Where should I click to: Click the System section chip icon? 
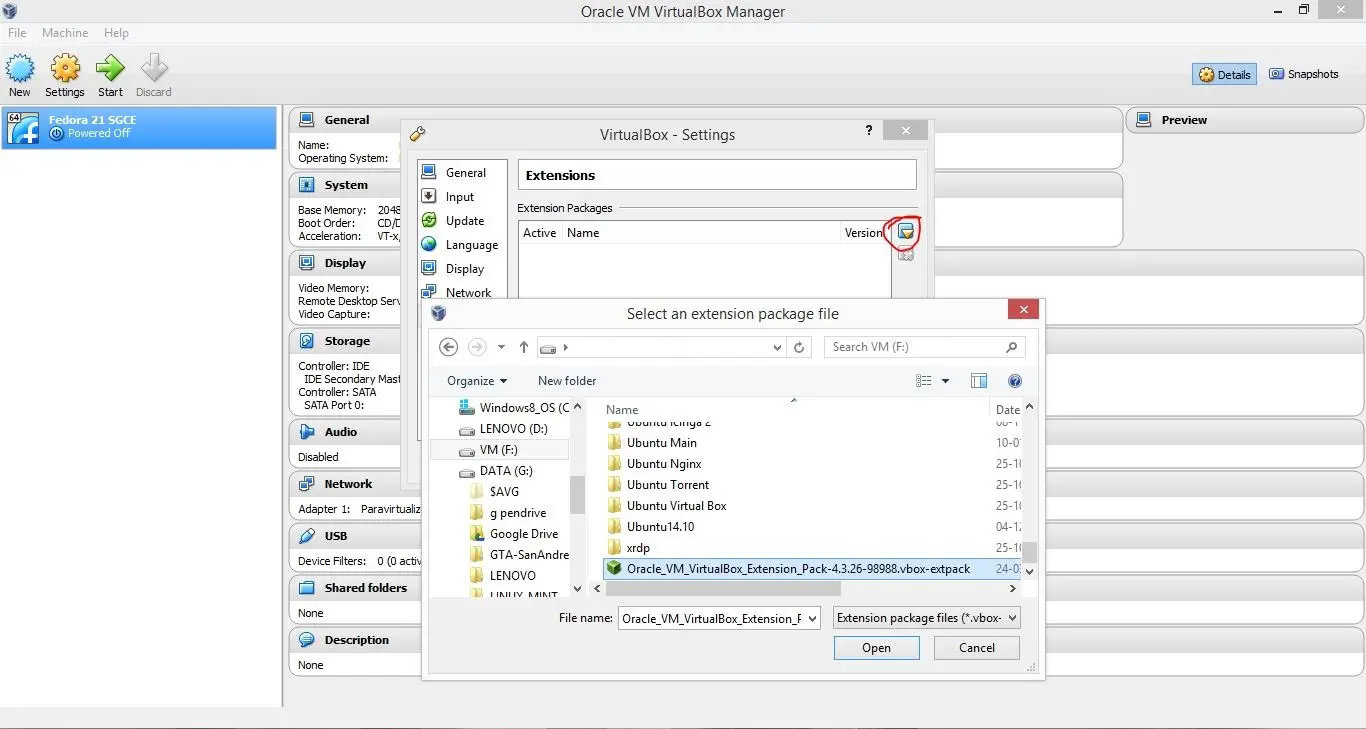click(307, 185)
